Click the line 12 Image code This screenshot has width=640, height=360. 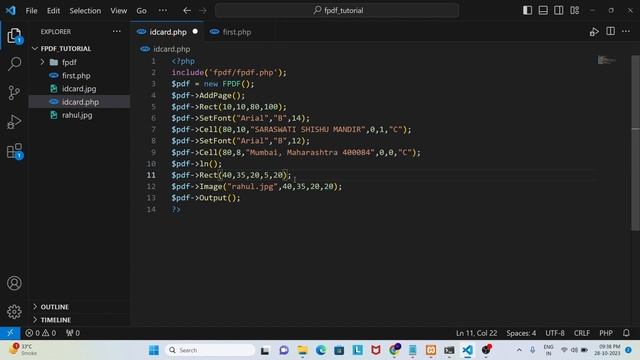[x=257, y=187]
